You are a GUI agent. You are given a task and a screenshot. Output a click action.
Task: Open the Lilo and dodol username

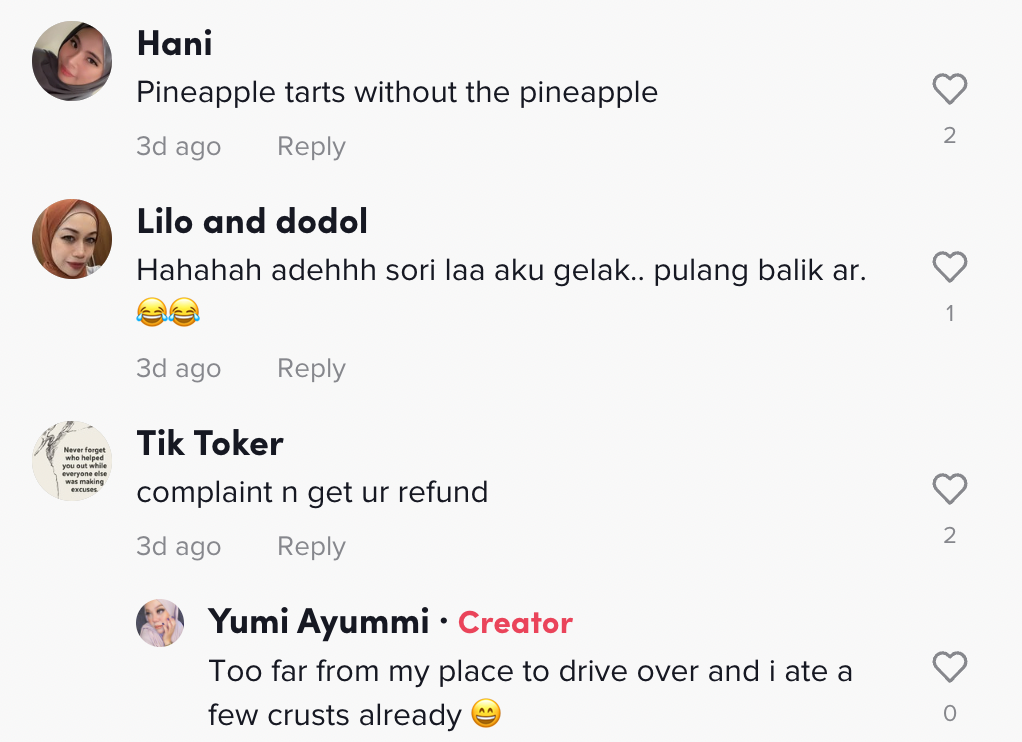[x=252, y=221]
